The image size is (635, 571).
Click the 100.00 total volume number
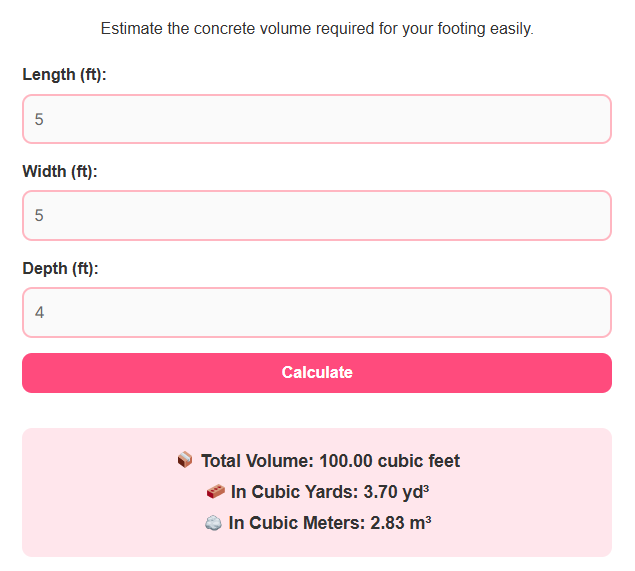(x=348, y=461)
